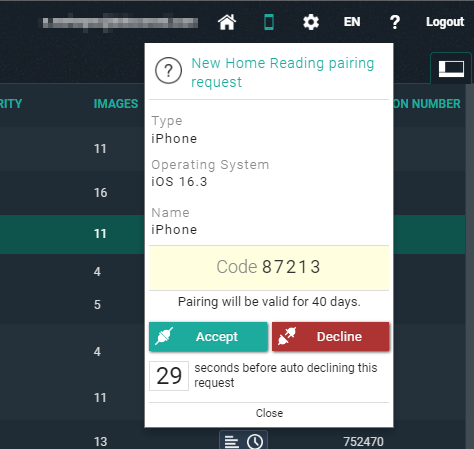Viewport: 474px width, 449px height.
Task: Switch language using the EN selector
Action: (x=352, y=22)
